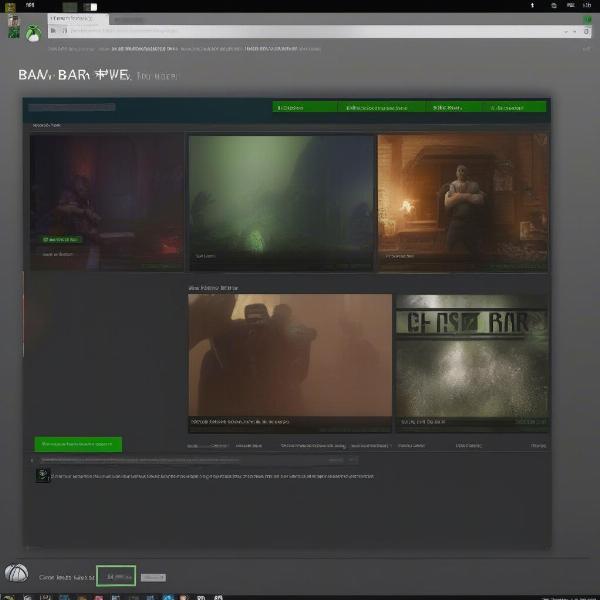Open the thumbnail with the BAR sign
Image resolution: width=600 pixels, height=600 pixels.
tap(472, 363)
